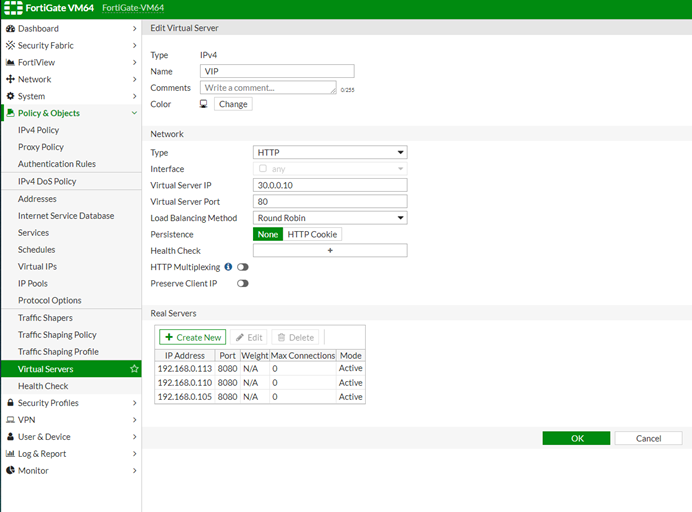Image resolution: width=692 pixels, height=512 pixels.
Task: Go to Virtual IPs menu item
Action: 36,267
